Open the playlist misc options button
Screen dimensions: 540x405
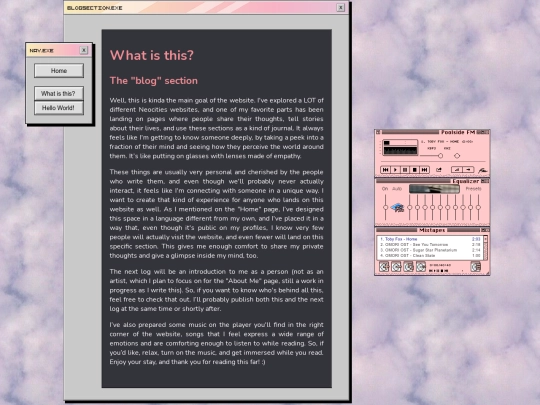pos(420,267)
